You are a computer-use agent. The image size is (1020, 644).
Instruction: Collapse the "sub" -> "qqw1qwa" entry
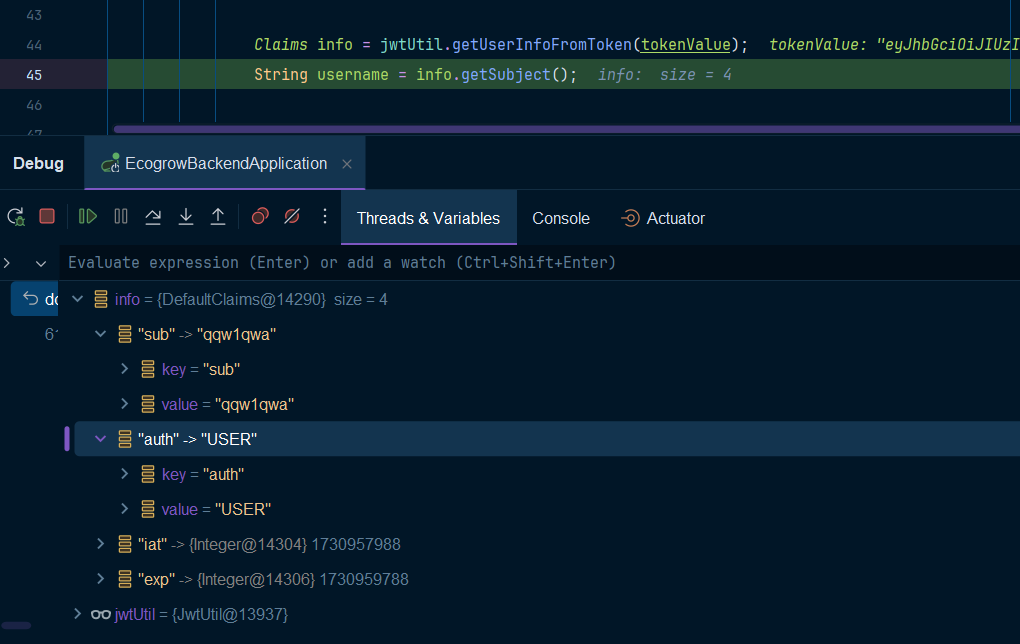(101, 334)
